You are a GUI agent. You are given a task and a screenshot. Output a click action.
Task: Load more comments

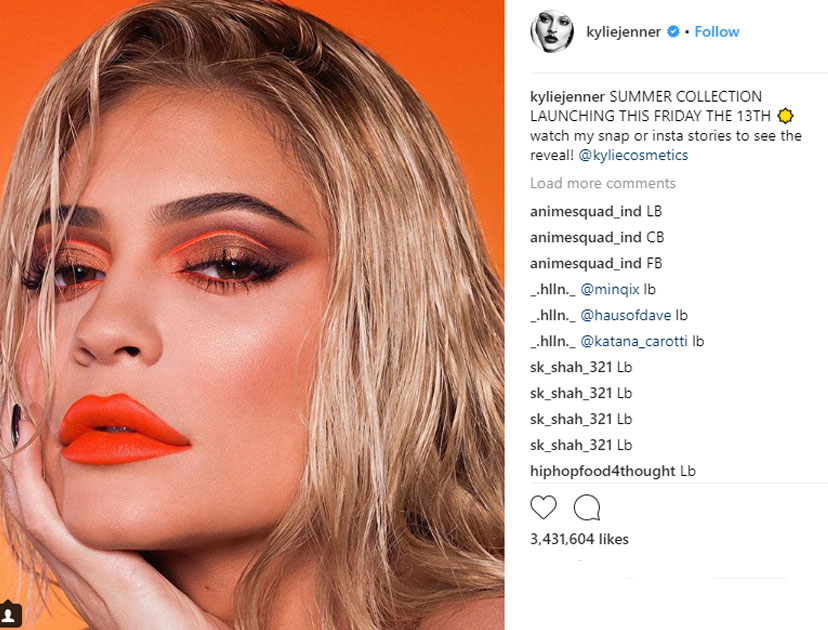coord(603,183)
